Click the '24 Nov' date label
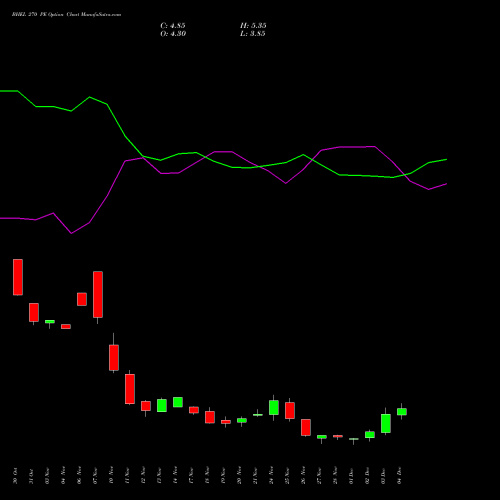 coord(271,476)
